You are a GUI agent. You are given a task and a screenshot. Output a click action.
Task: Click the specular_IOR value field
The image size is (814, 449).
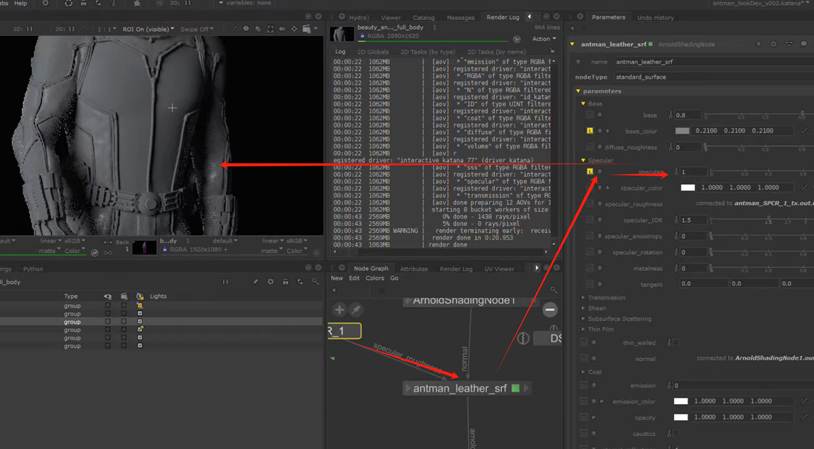[x=691, y=220]
